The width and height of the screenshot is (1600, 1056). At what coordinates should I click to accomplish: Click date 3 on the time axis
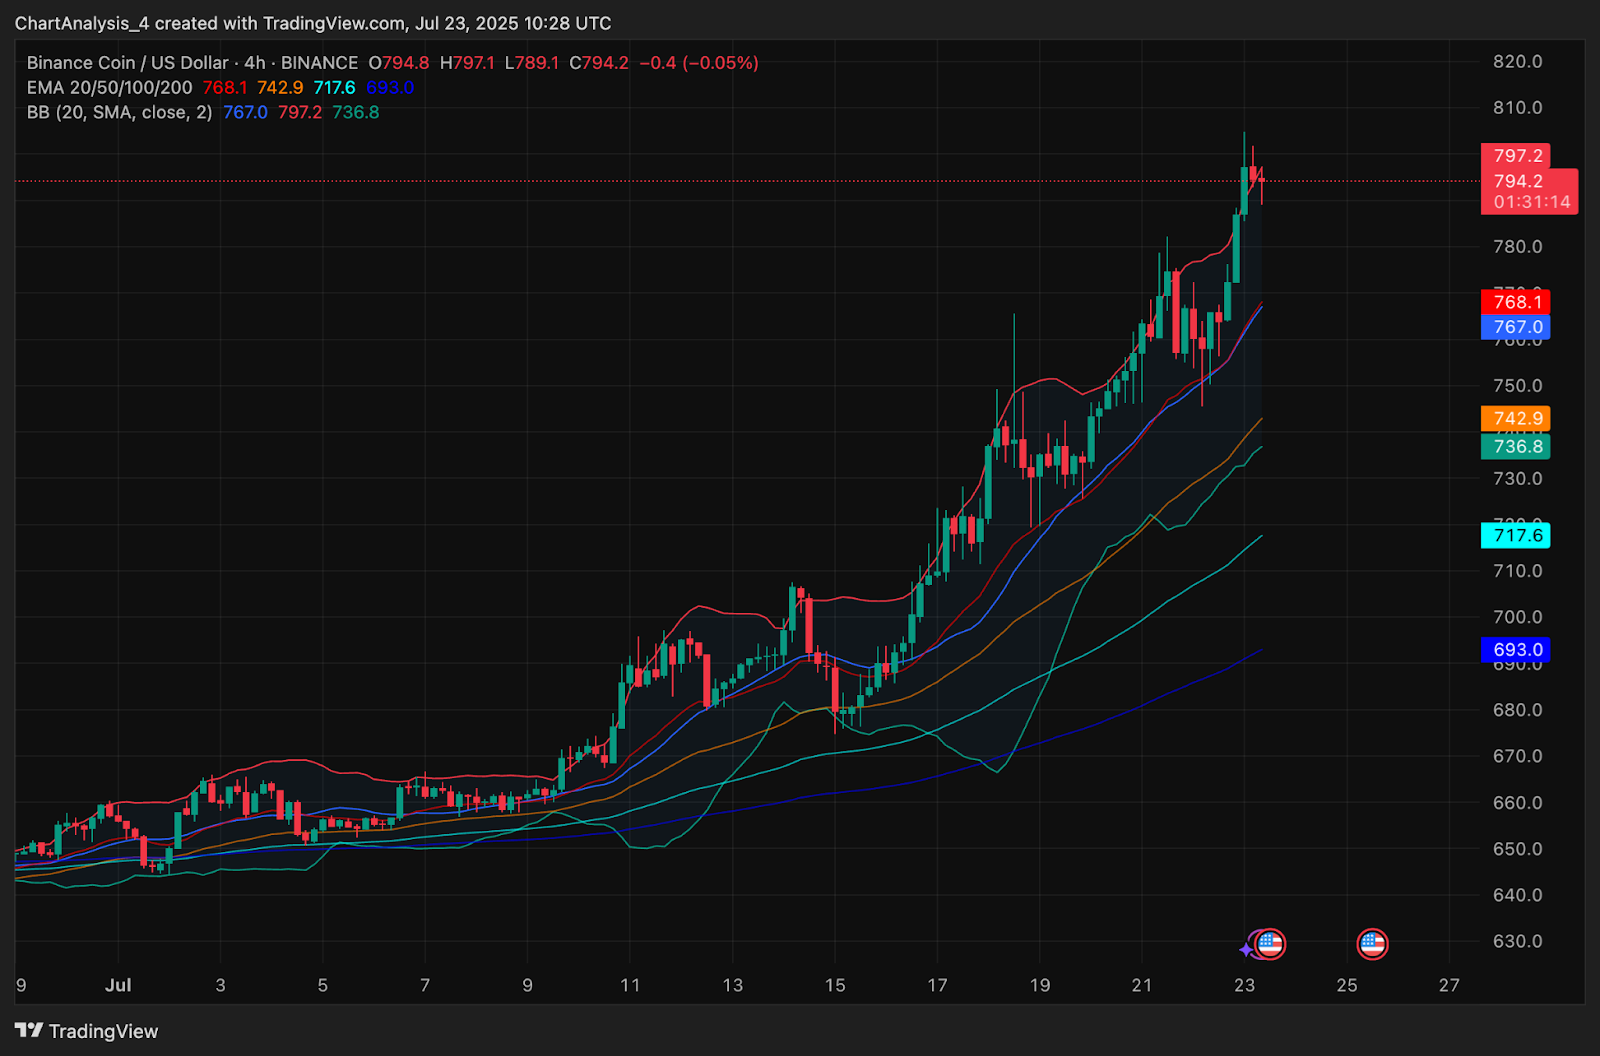pyautogui.click(x=220, y=985)
